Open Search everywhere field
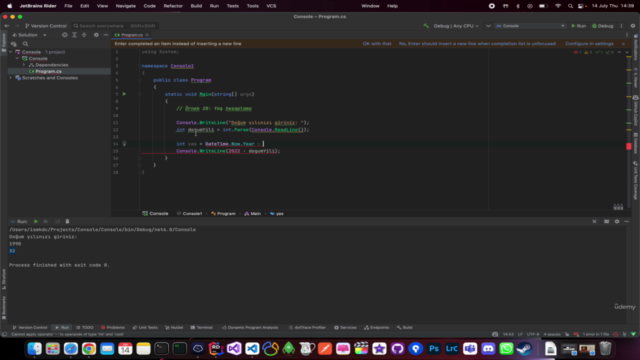Viewport: 640px width, 360px height. [x=116, y=26]
